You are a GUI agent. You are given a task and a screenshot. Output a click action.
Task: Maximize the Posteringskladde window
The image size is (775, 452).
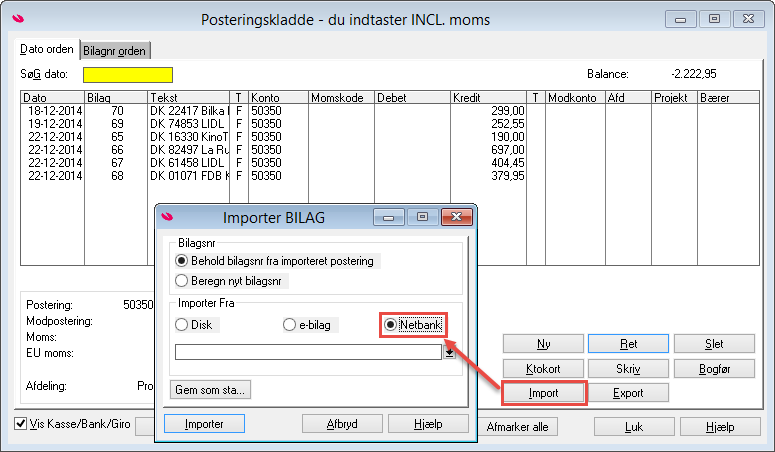pyautogui.click(x=714, y=20)
